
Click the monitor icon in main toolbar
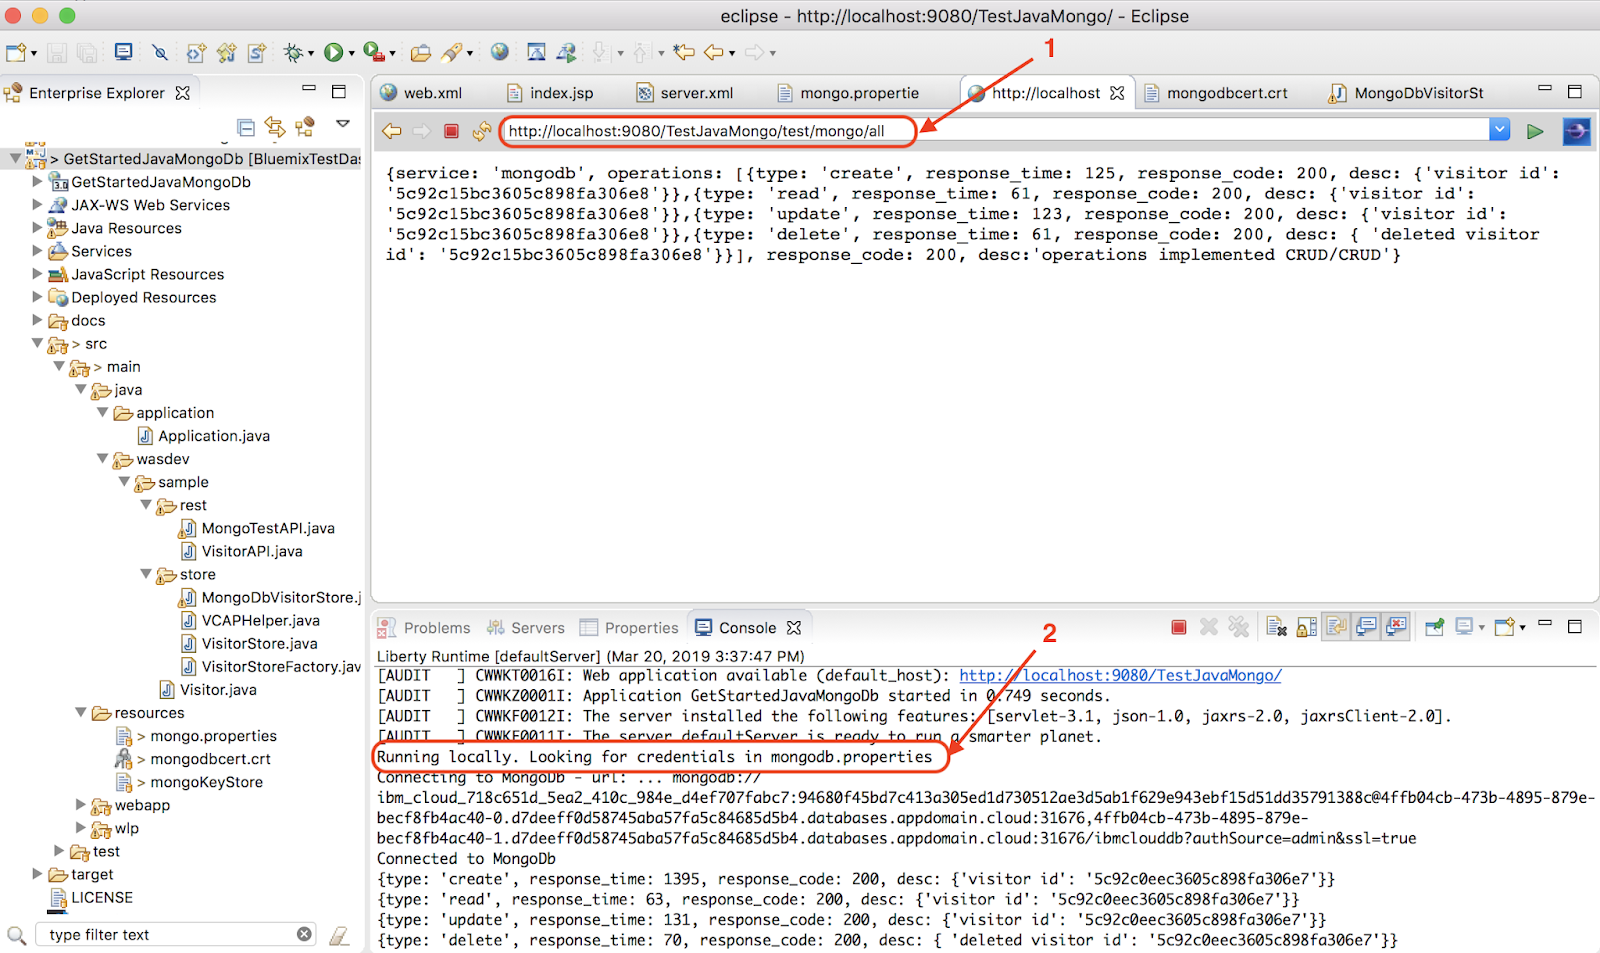pyautogui.click(x=123, y=52)
